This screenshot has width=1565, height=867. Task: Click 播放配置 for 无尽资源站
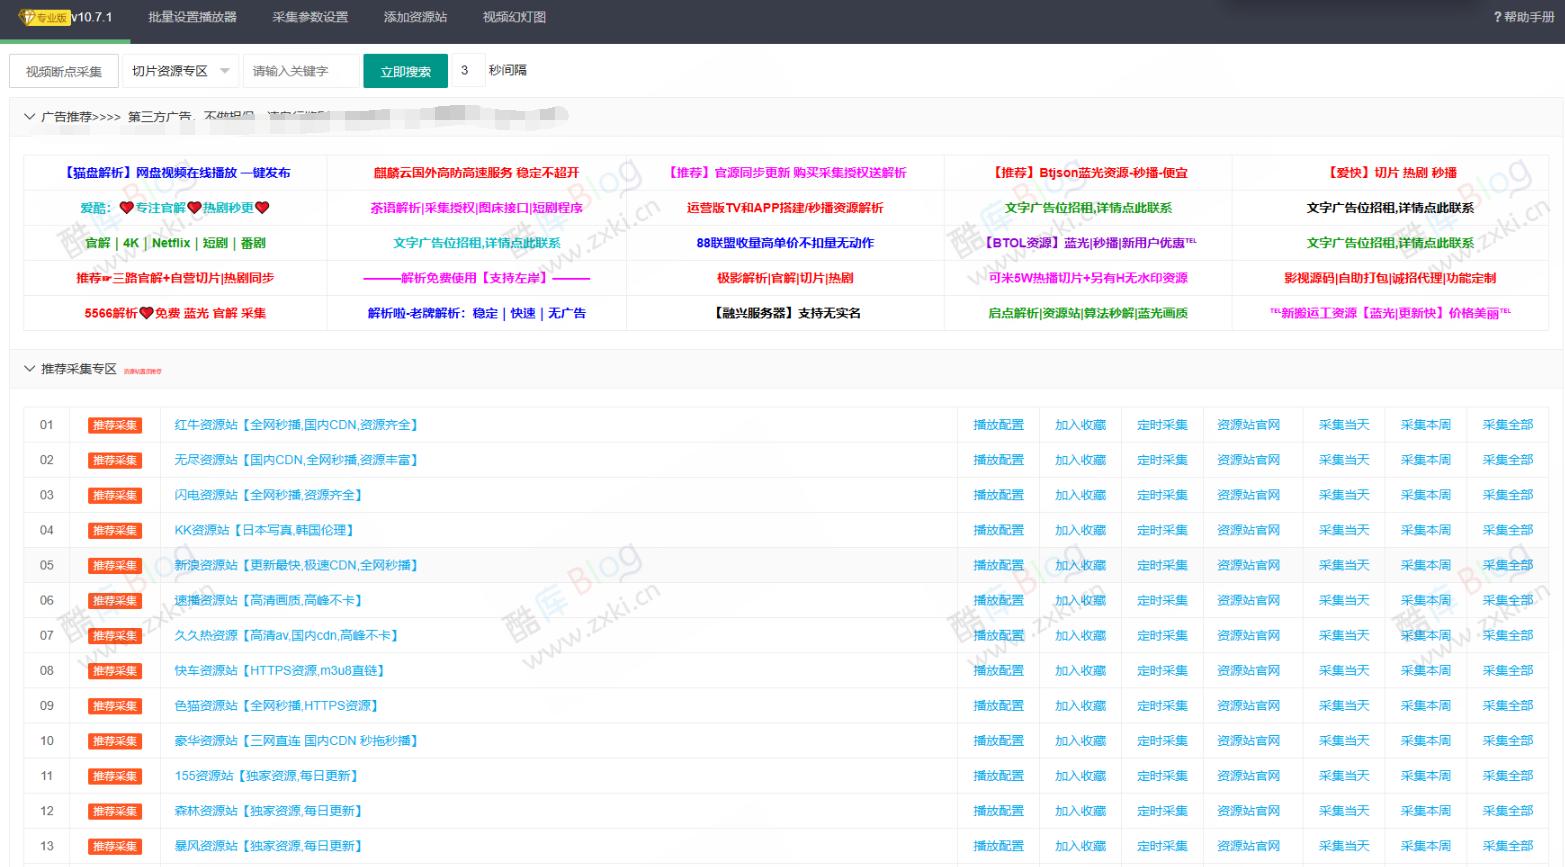[998, 459]
